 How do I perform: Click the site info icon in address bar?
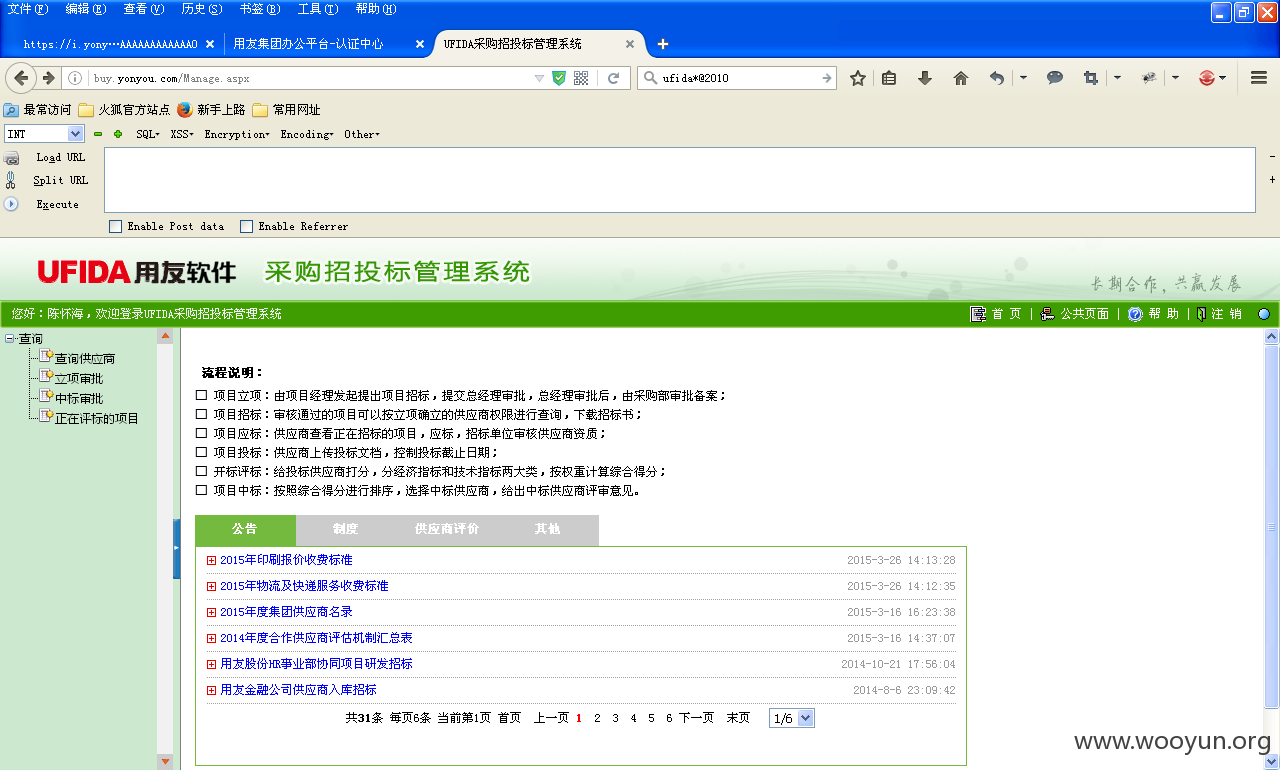[75, 78]
